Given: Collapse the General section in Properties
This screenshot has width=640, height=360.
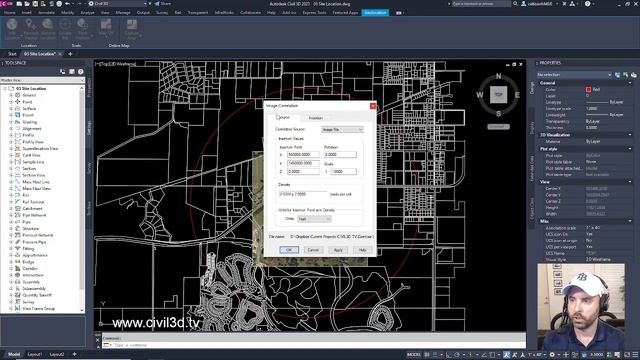Looking at the screenshot, I should (630, 83).
